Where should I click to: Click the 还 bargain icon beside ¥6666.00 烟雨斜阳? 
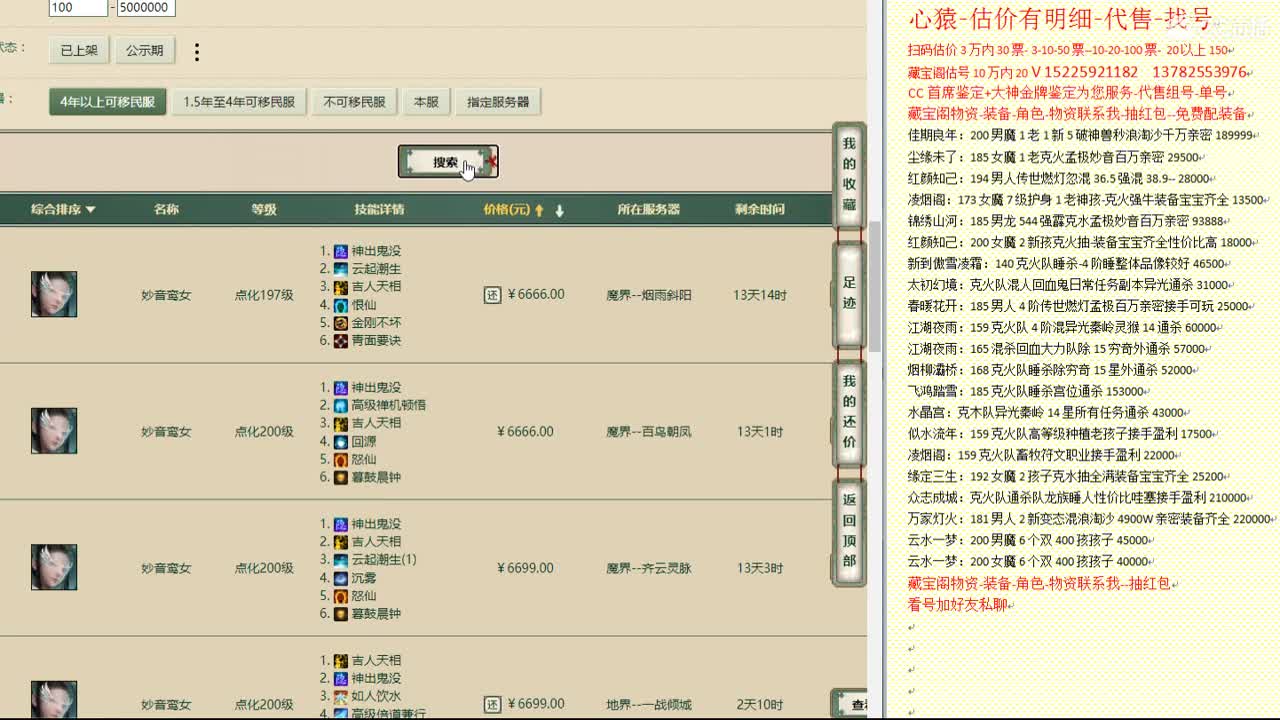click(x=492, y=295)
